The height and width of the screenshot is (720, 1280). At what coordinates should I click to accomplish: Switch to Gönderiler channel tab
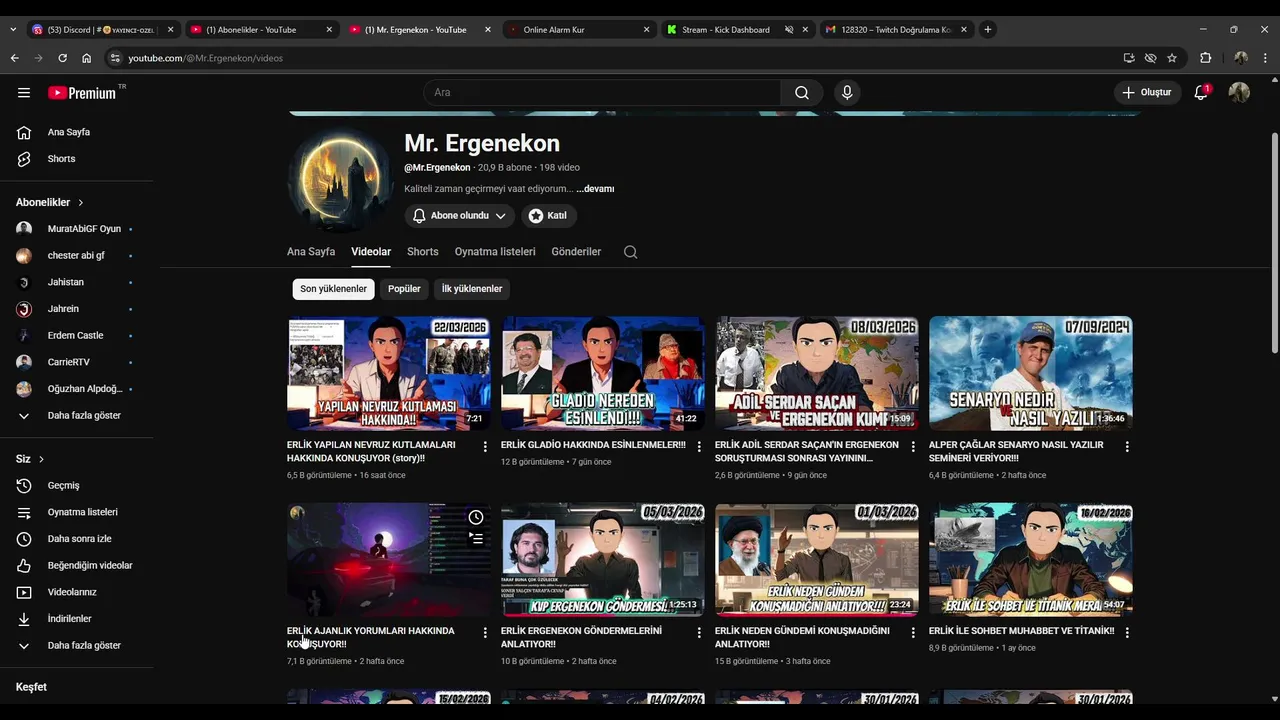(576, 252)
